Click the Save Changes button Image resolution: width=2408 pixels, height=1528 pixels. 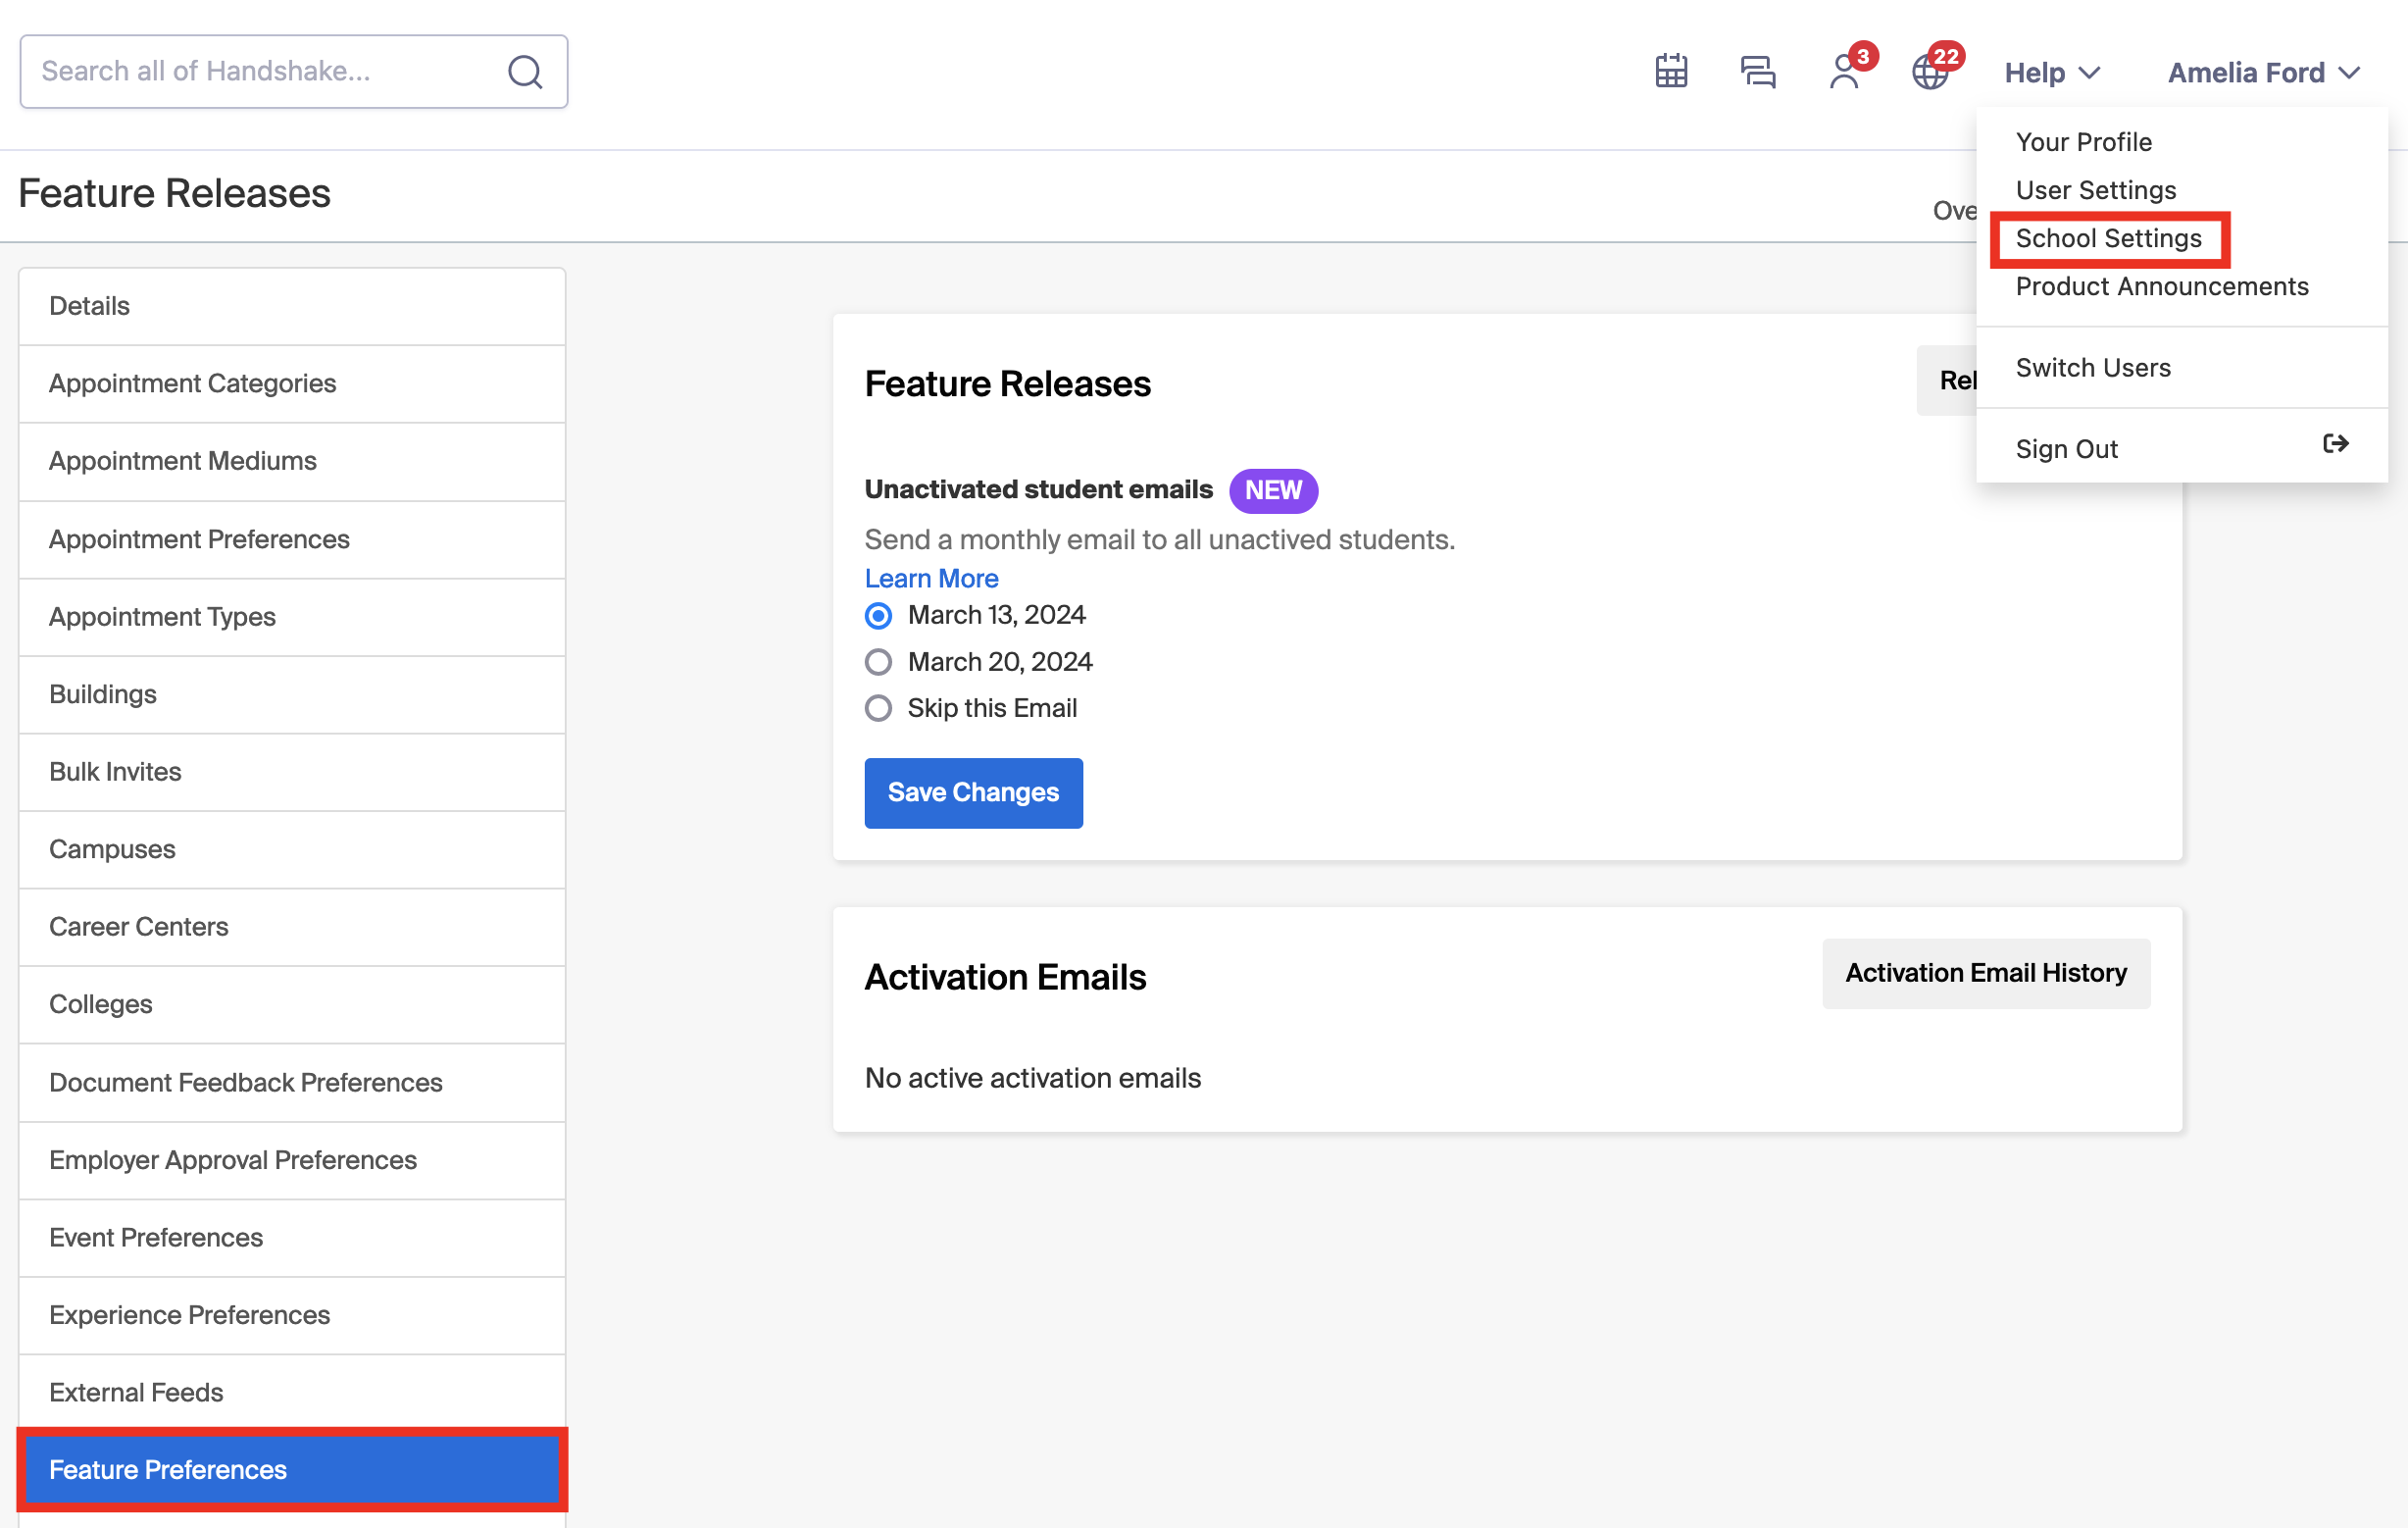click(973, 792)
